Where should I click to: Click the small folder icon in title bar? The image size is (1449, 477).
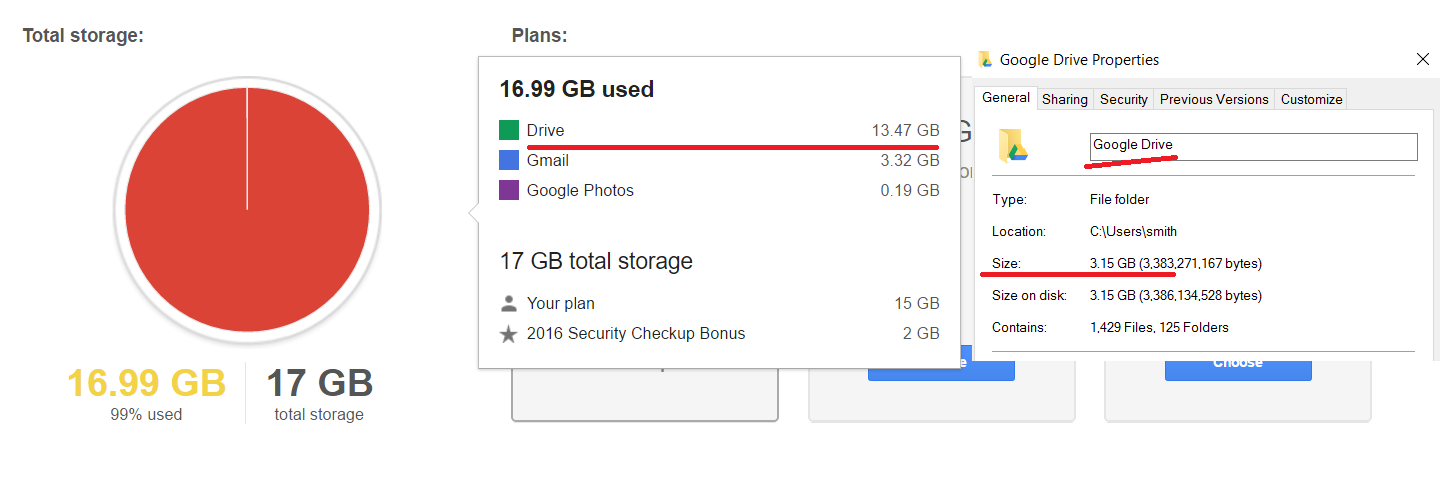pyautogui.click(x=985, y=59)
